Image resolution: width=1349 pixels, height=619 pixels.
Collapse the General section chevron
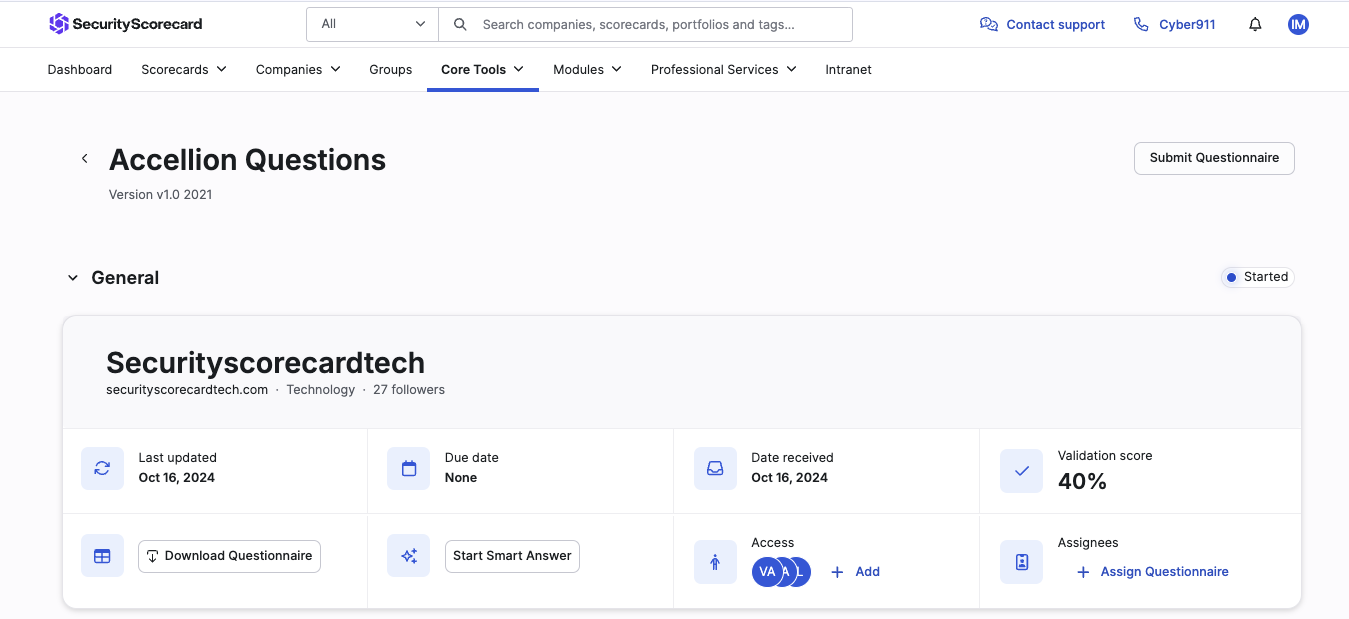point(73,278)
